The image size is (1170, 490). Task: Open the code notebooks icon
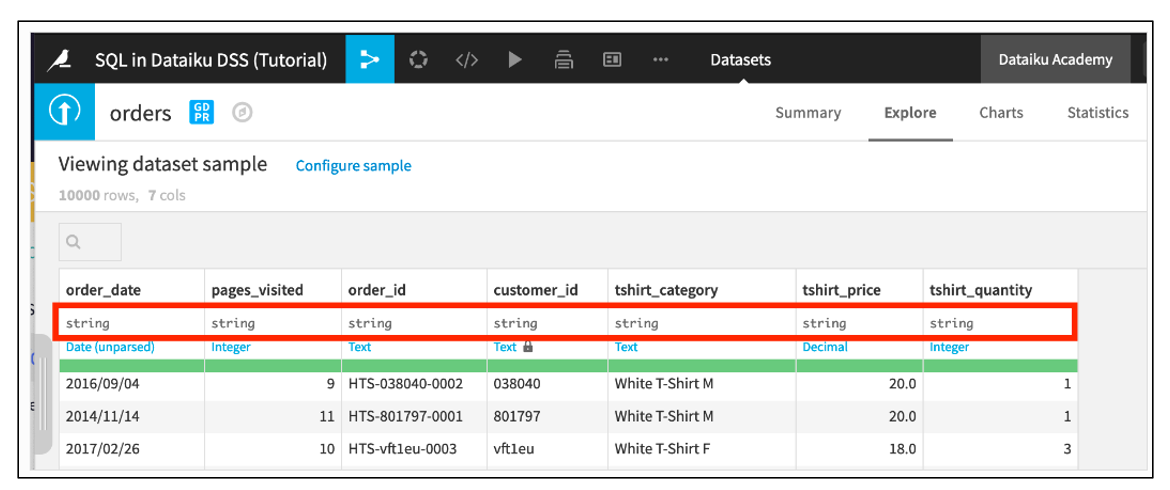pyautogui.click(x=466, y=60)
